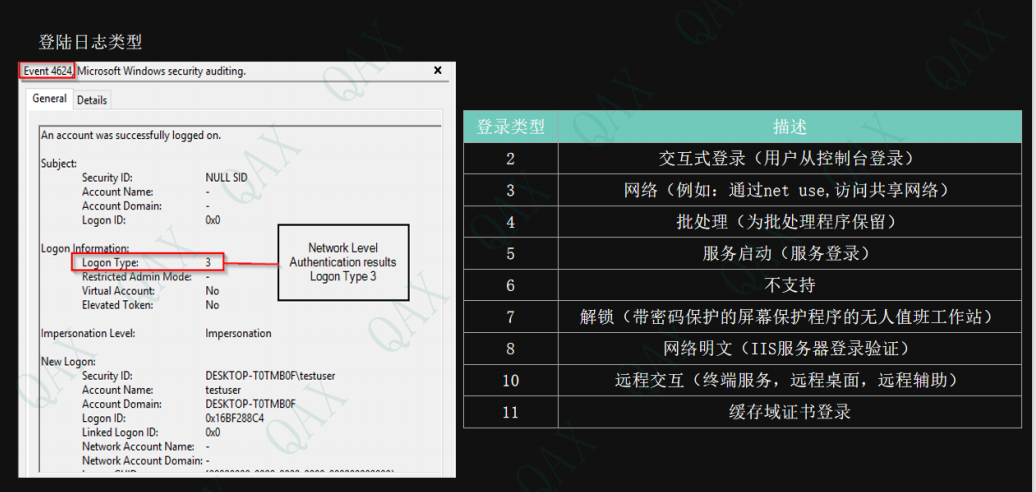Click the 描述 column header
1036x492 pixels.
[789, 127]
